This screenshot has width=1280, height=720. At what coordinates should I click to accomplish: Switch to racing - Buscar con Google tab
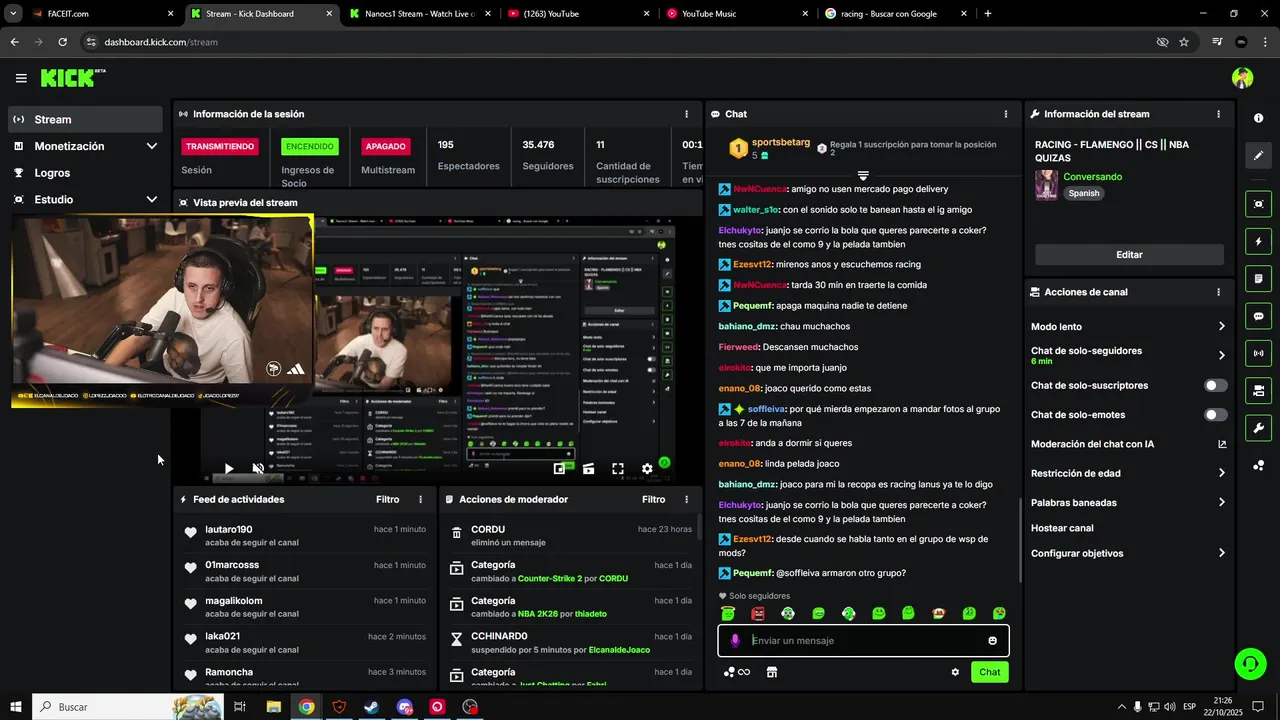pos(896,14)
